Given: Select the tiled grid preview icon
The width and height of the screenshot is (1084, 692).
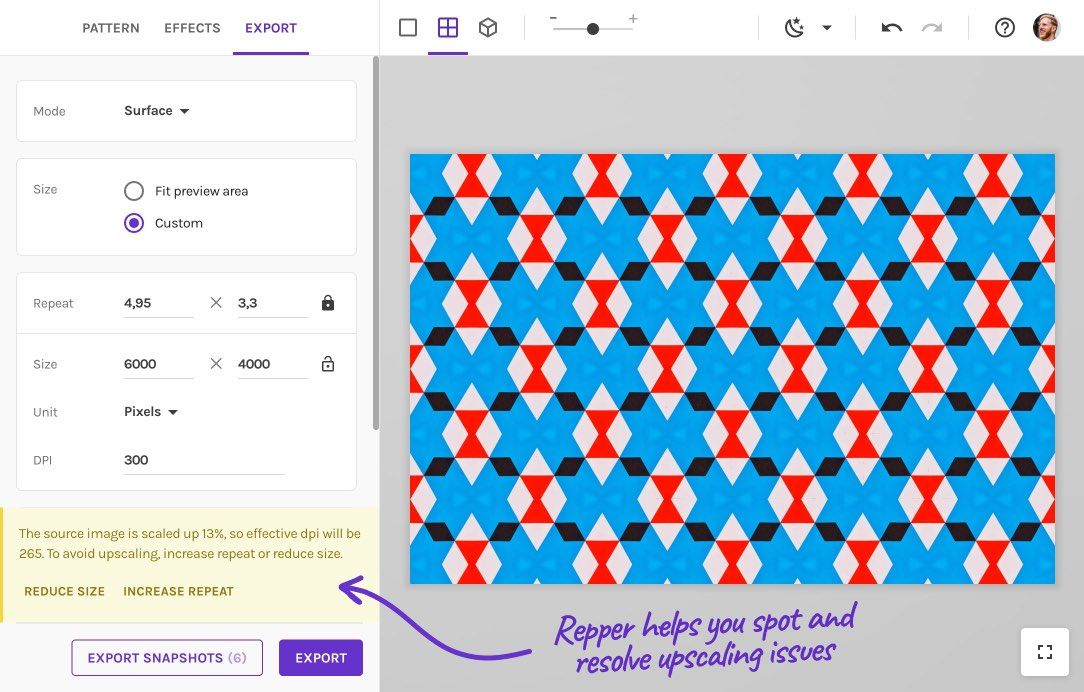Looking at the screenshot, I should (x=448, y=28).
